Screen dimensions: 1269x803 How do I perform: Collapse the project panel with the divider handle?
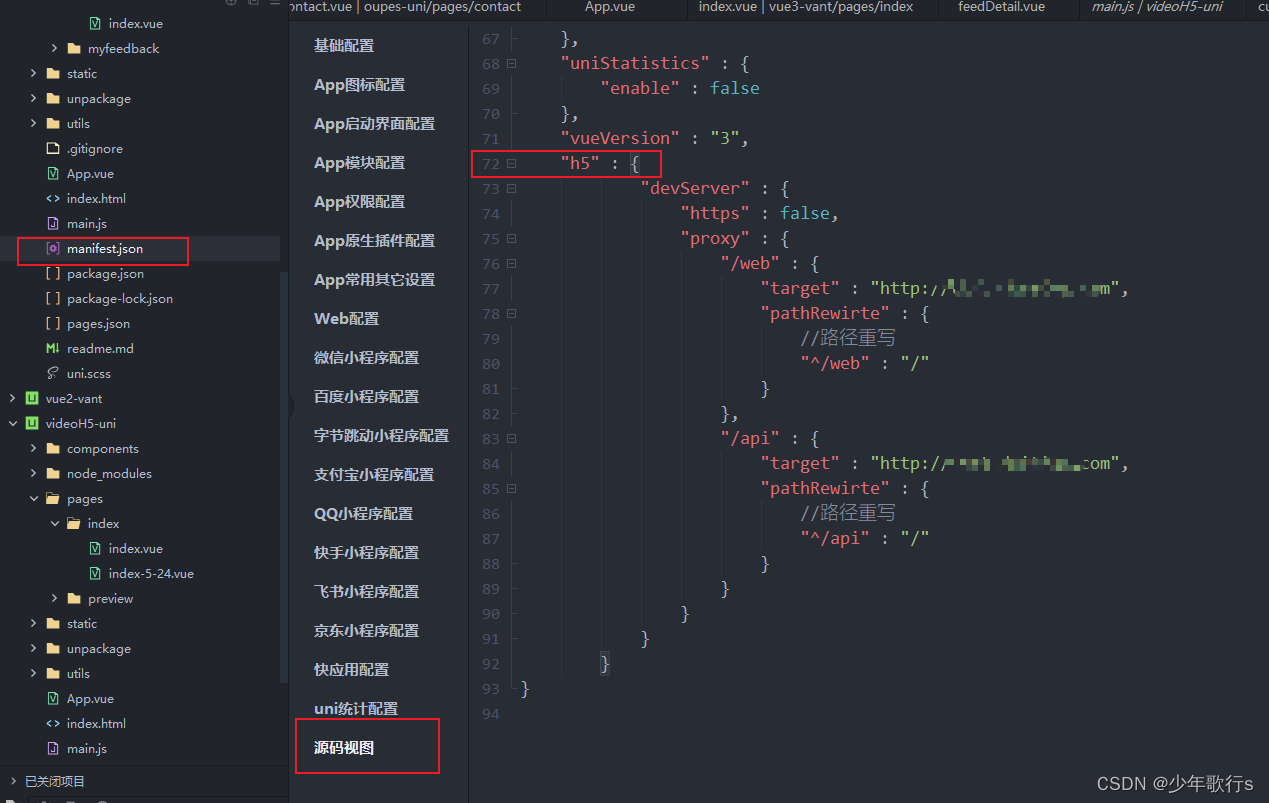tap(290, 407)
